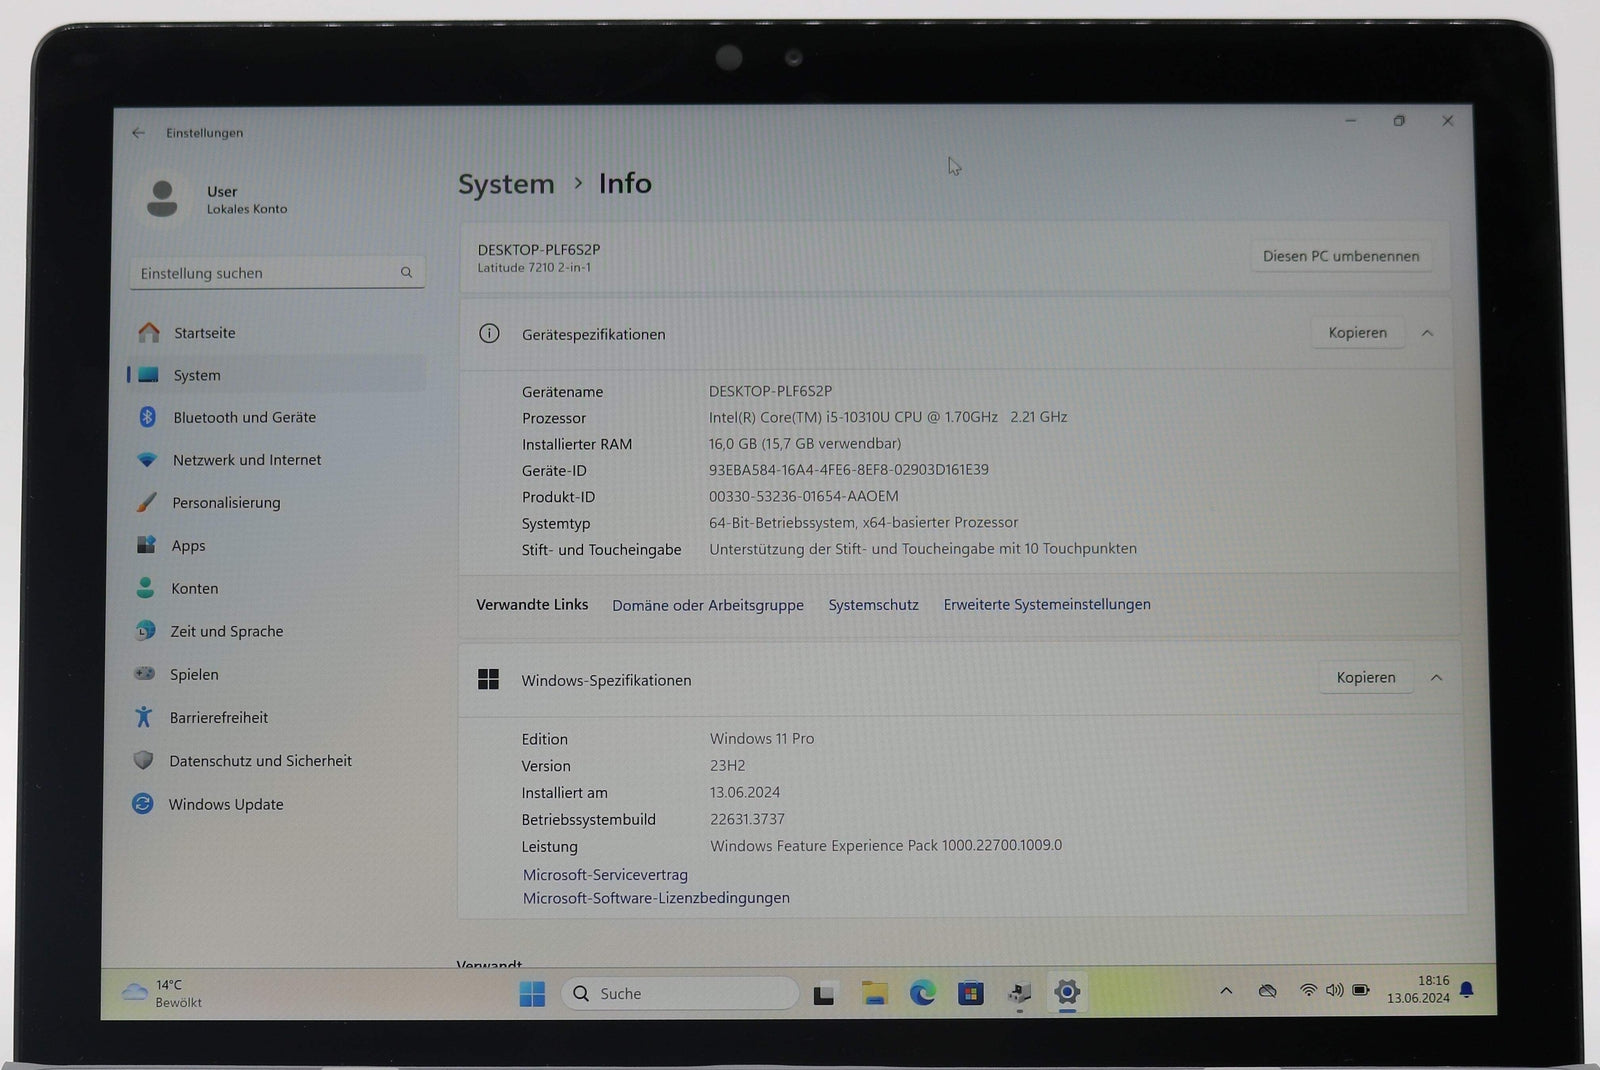1600x1070 pixels.
Task: Click the Diesen PC umbenennen button
Action: pos(1341,256)
